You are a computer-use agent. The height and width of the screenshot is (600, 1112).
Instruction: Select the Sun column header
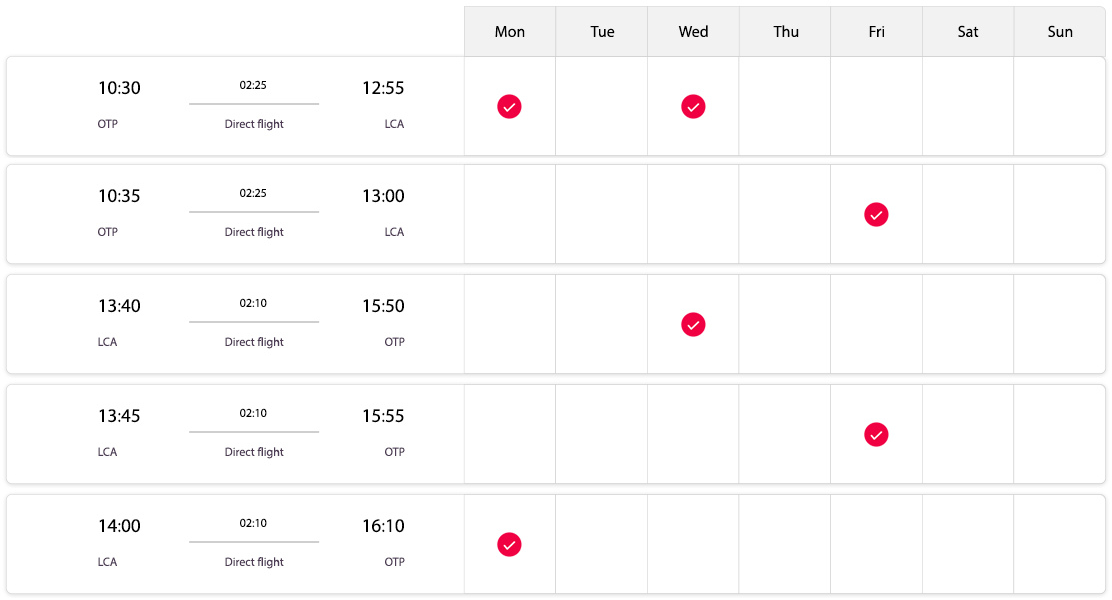coord(1060,31)
